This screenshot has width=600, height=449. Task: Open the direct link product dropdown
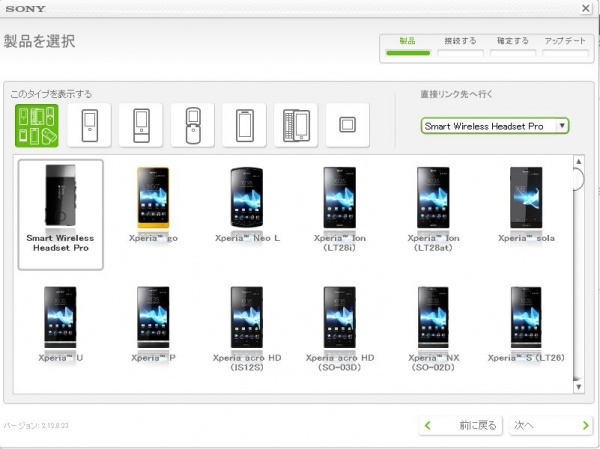495,126
